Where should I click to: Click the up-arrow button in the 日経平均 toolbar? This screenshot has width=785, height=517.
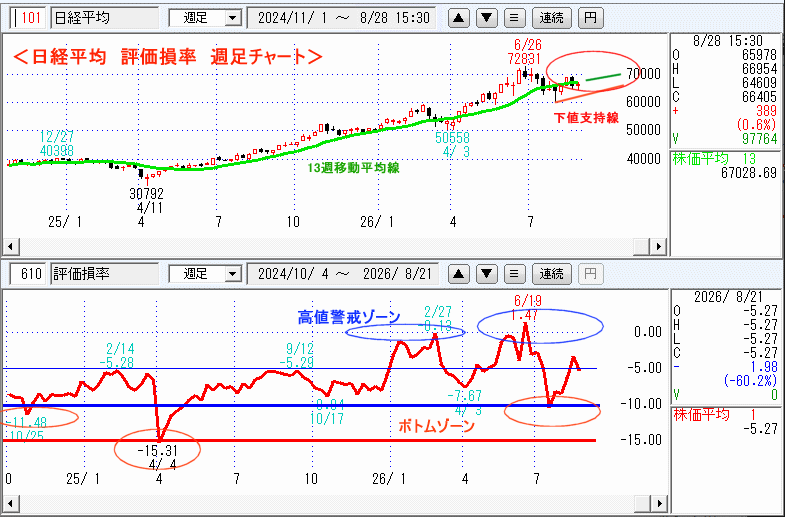pyautogui.click(x=458, y=19)
